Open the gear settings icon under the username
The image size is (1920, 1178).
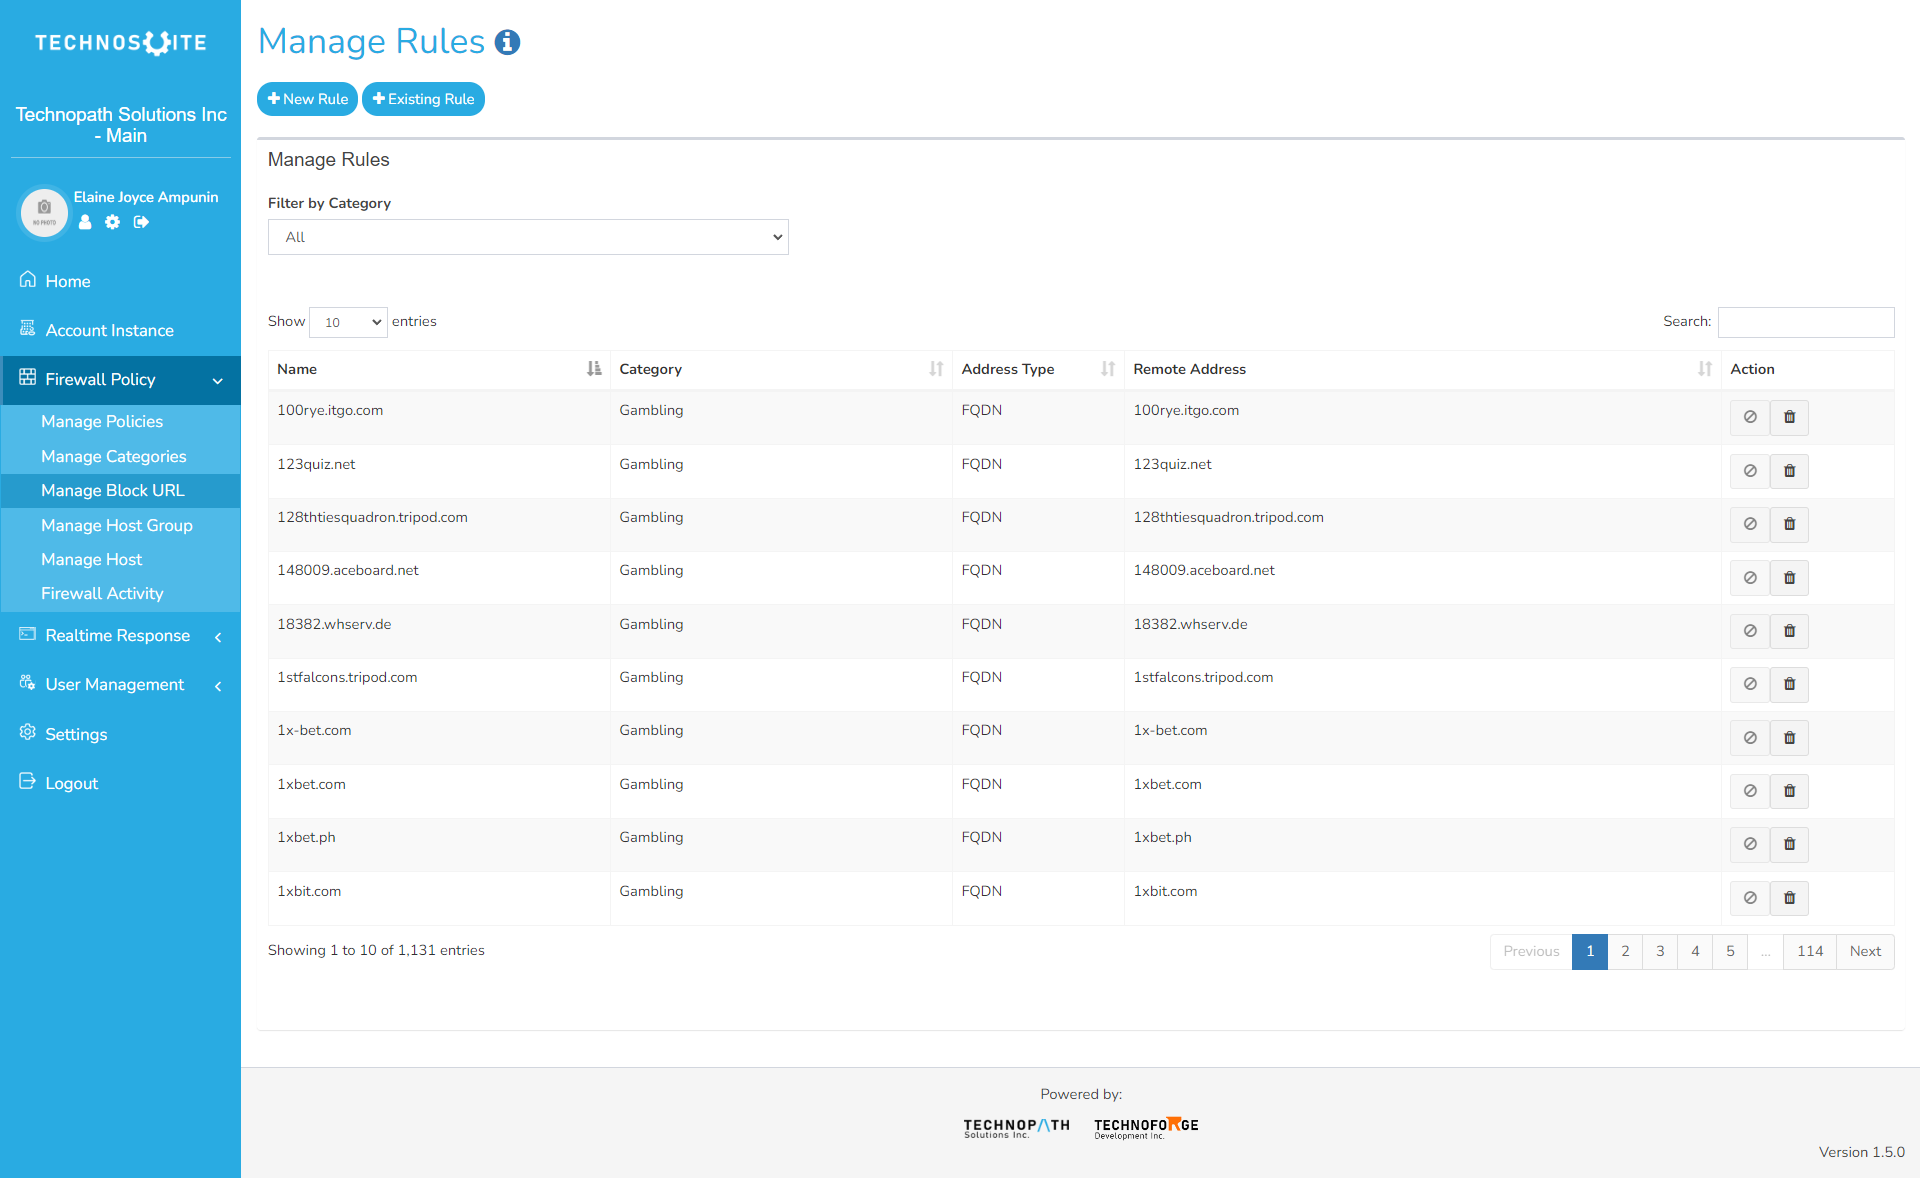pyautogui.click(x=113, y=222)
